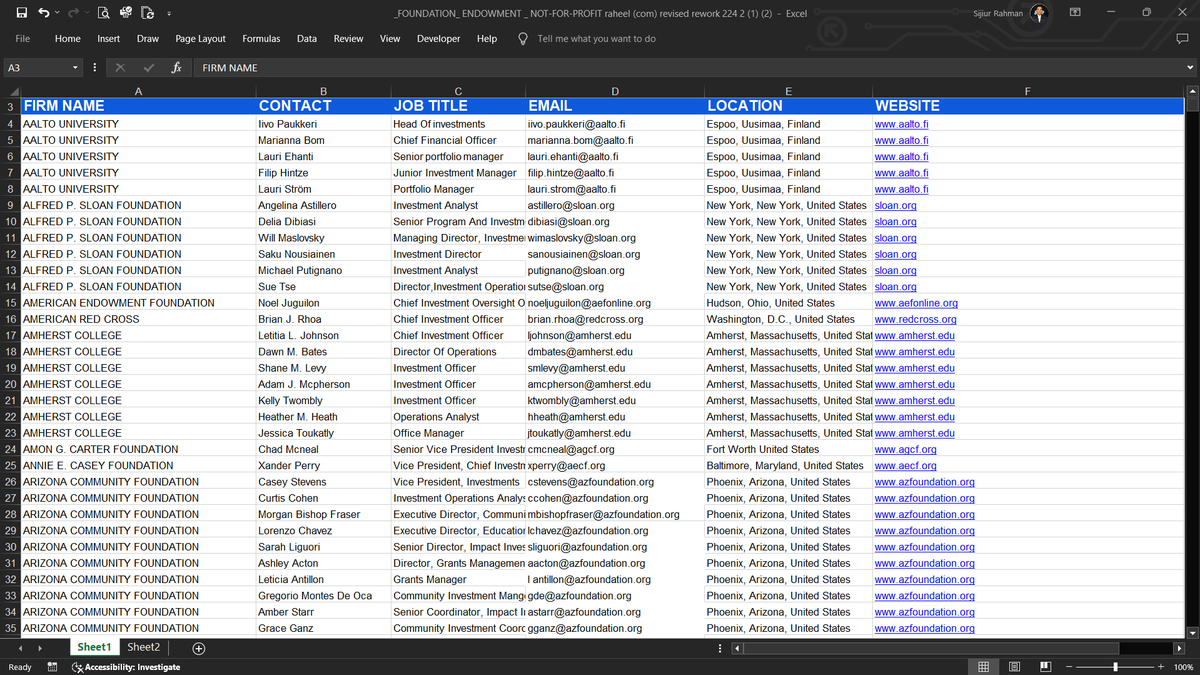The width and height of the screenshot is (1200, 675).
Task: Open the File tab
Action: [x=23, y=39]
